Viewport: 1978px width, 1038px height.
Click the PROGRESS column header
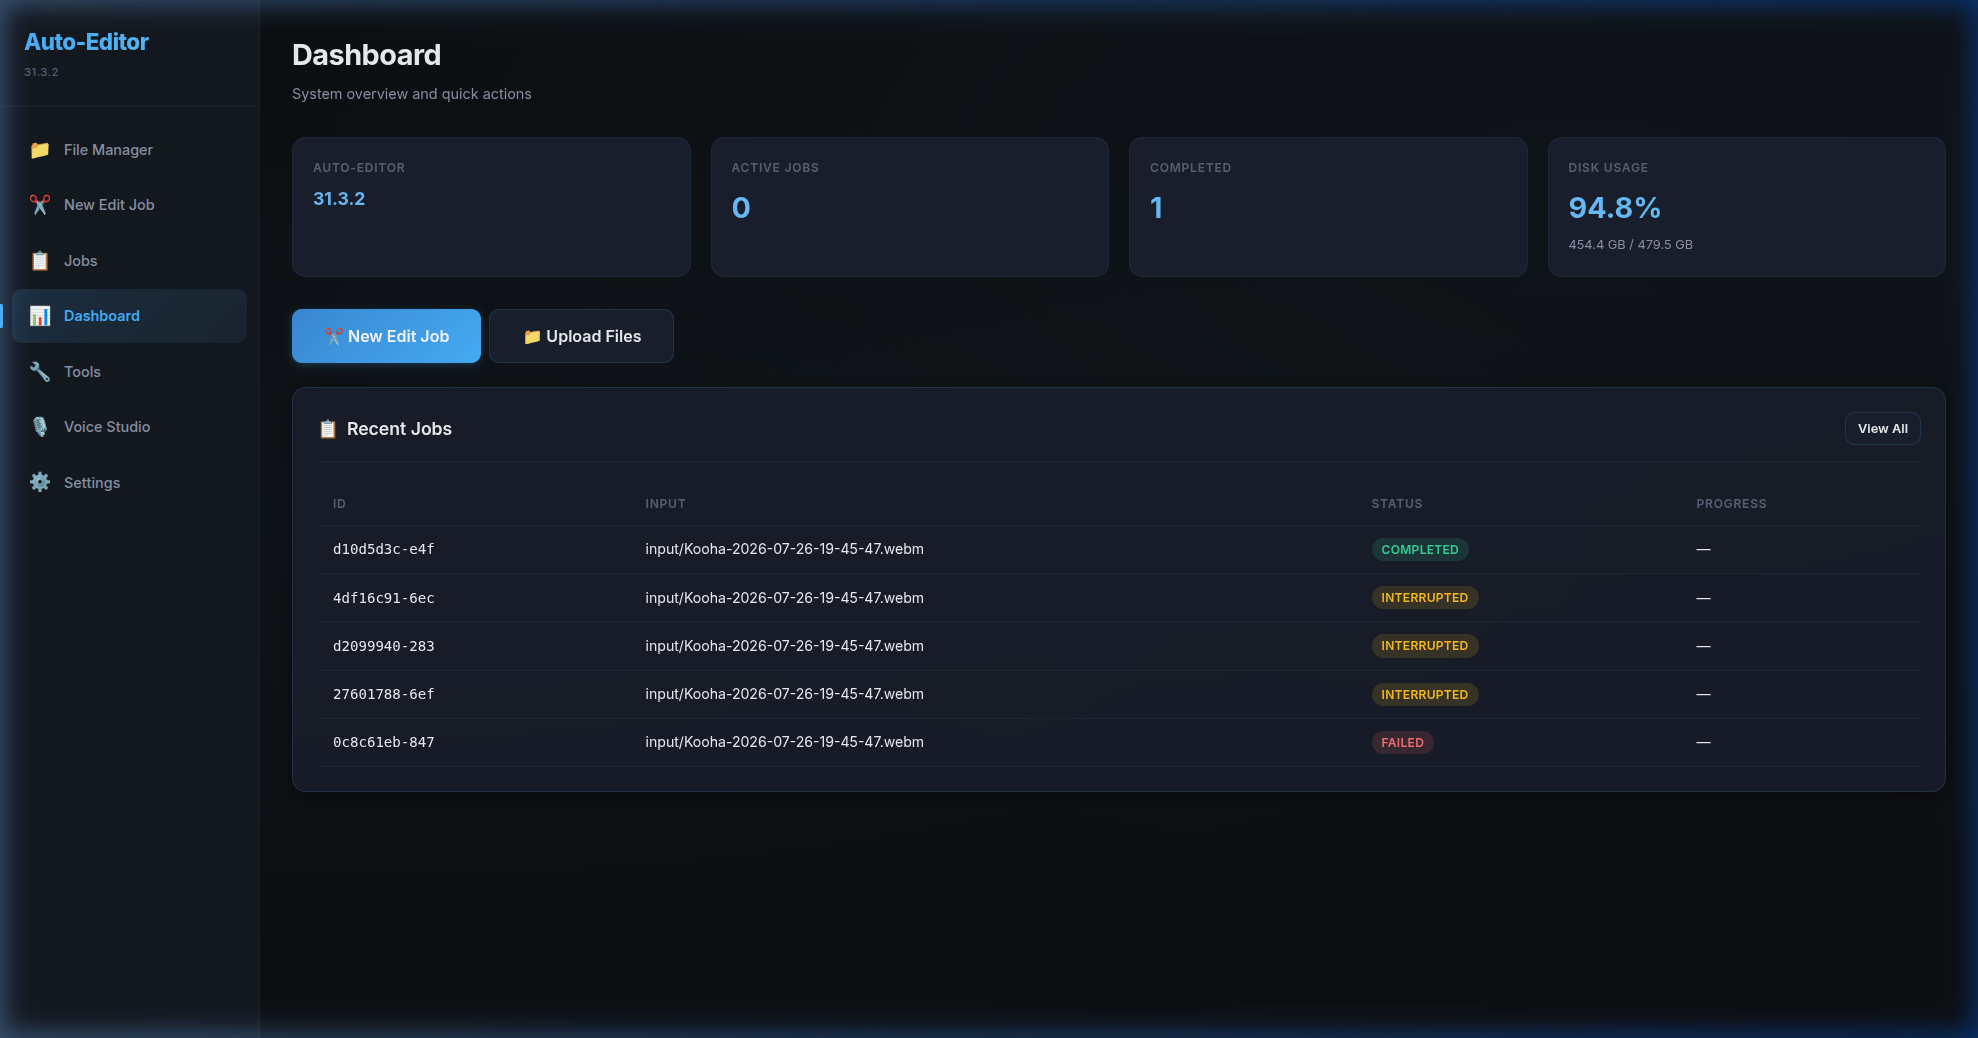[x=1731, y=504]
